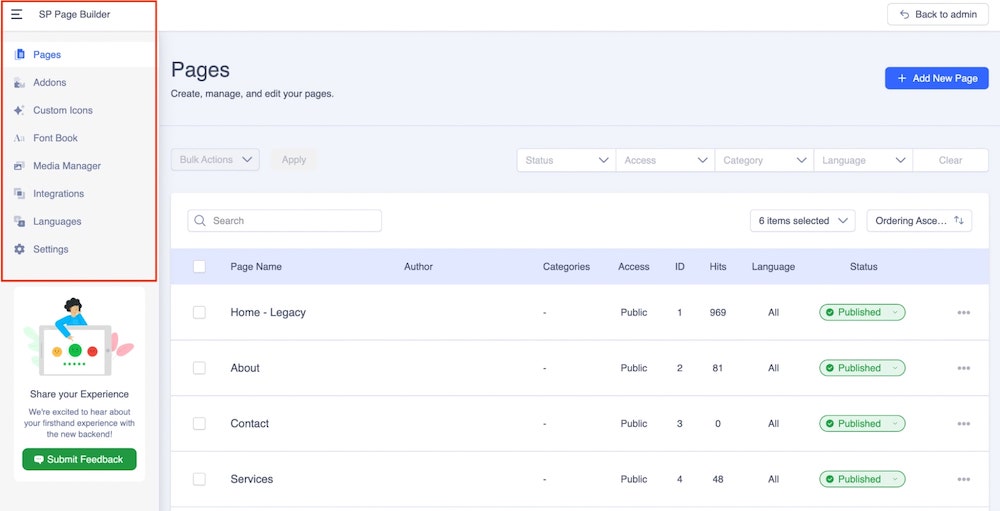Screen dimensions: 1000x511
Task: Select the Contact page checkbox
Action: click(199, 424)
